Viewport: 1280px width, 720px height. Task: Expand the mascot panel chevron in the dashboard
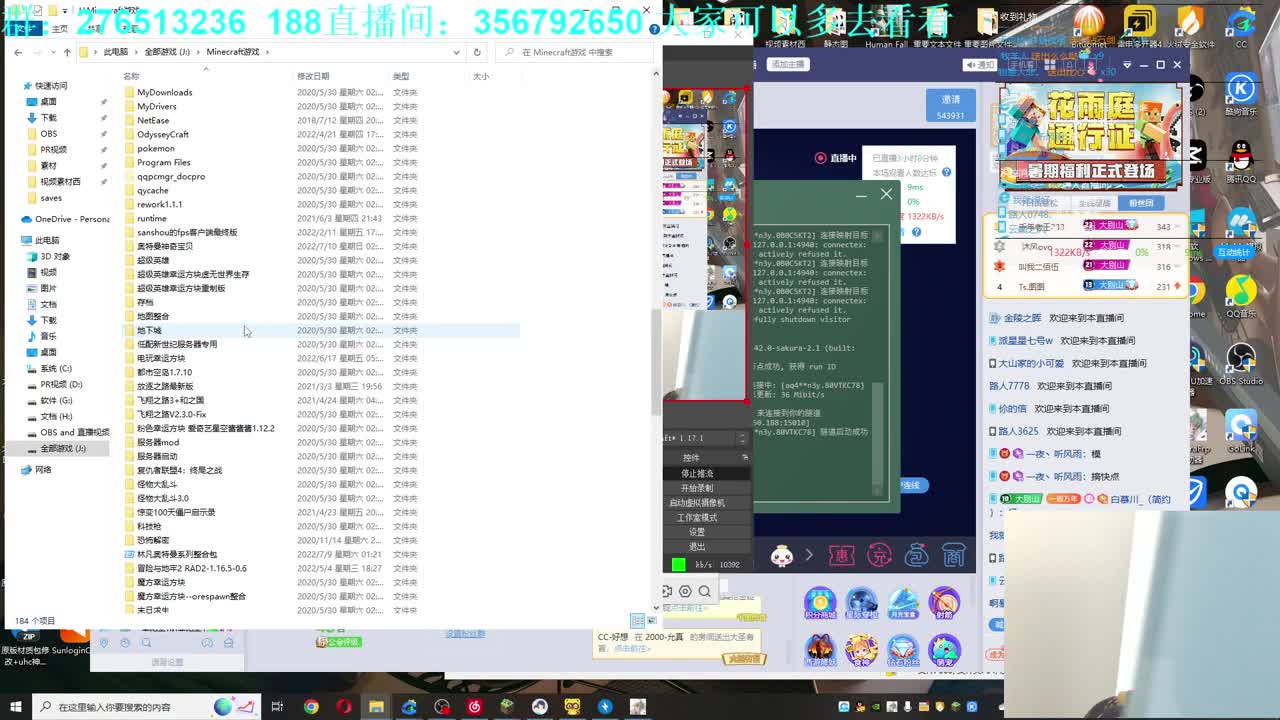809,554
